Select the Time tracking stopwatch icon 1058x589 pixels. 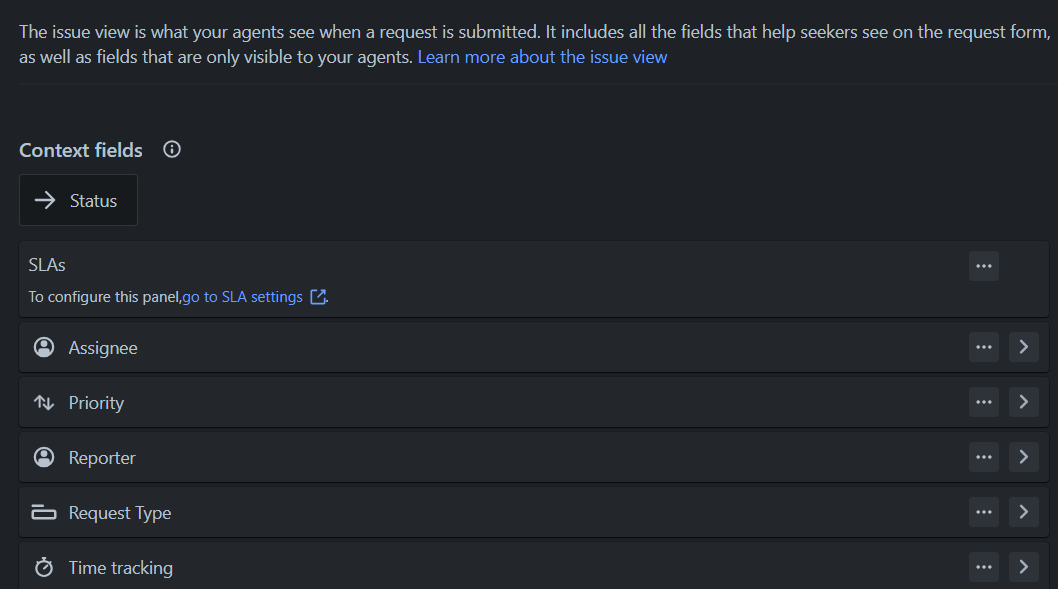pyautogui.click(x=44, y=567)
